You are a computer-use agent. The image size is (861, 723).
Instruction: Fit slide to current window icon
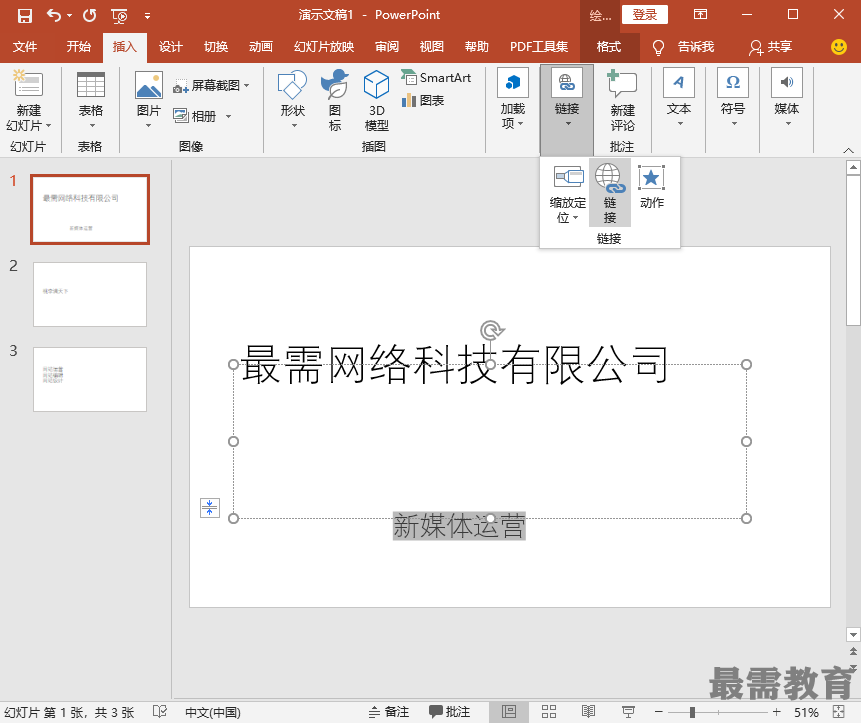click(x=838, y=712)
